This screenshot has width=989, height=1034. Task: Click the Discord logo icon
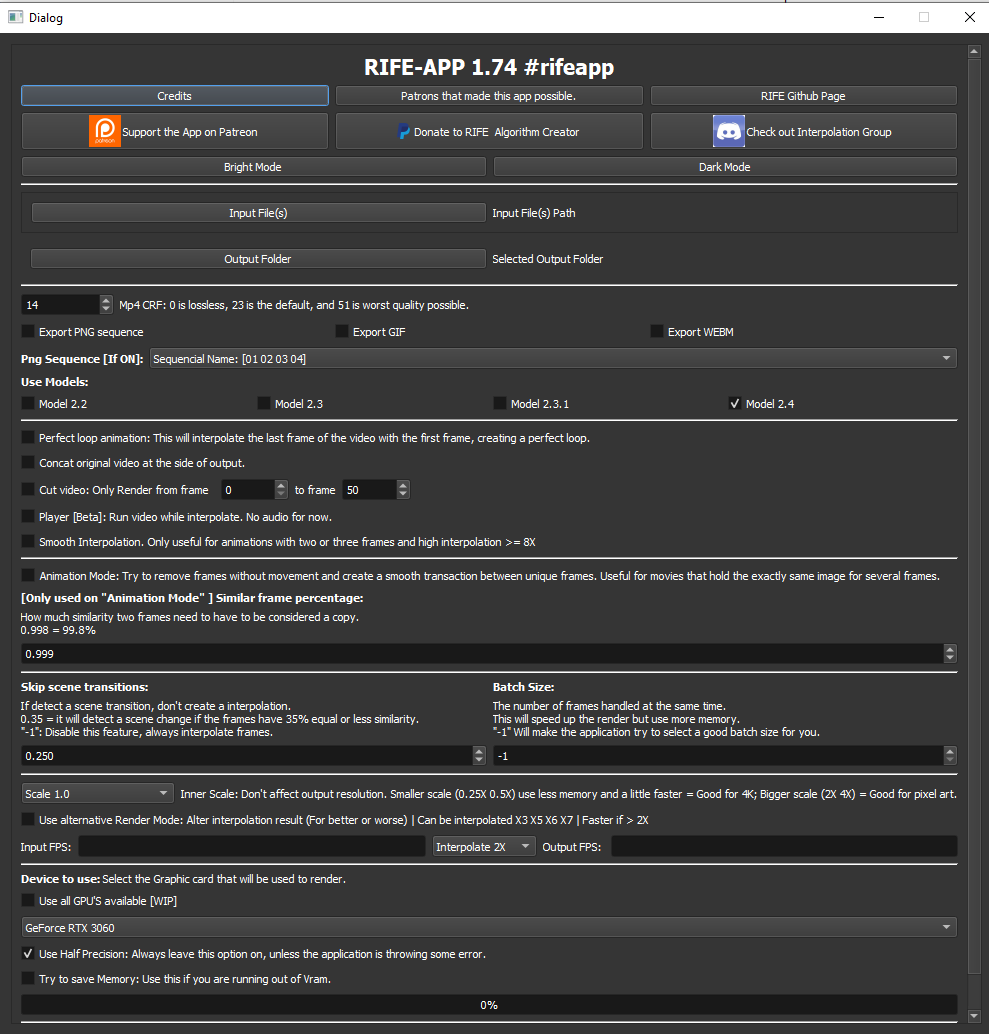[x=729, y=131]
